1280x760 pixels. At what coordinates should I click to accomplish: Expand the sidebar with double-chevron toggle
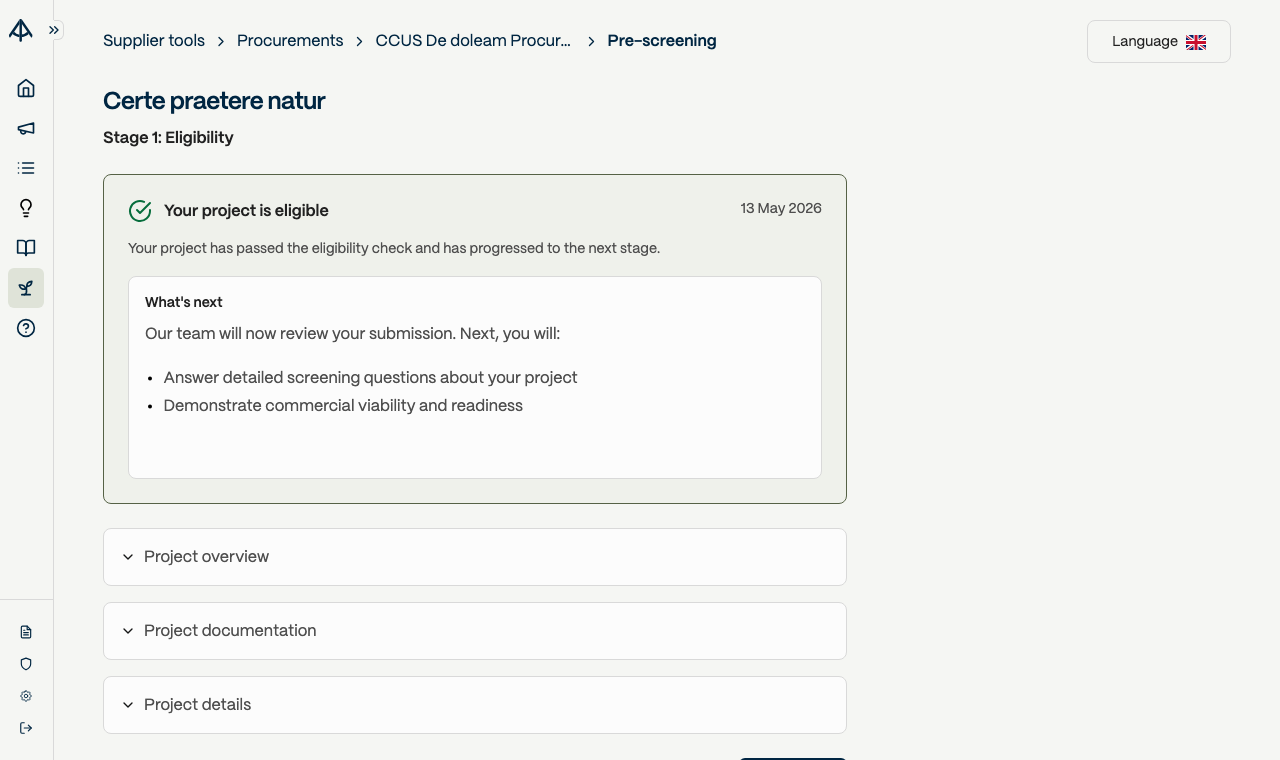click(54, 30)
